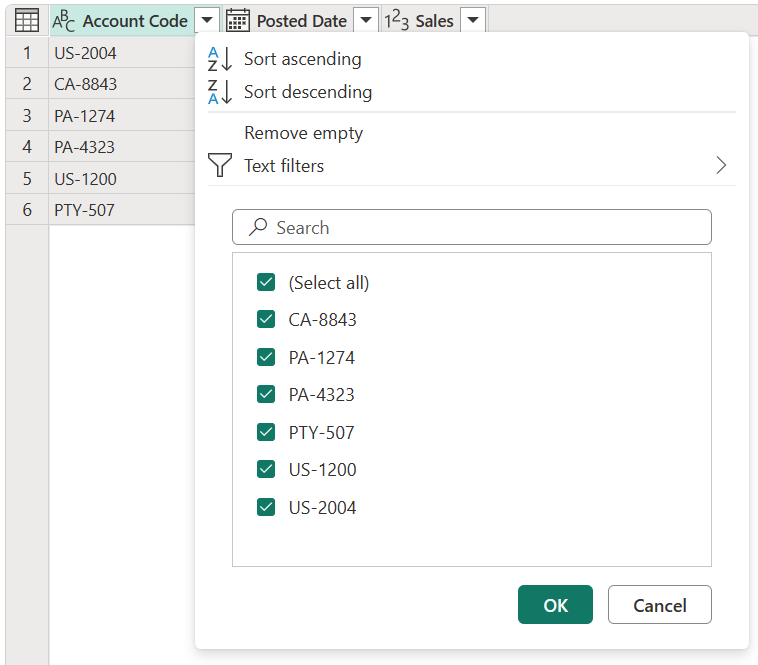This screenshot has height=665, width=758.
Task: Select row number 5
Action: tap(27, 178)
